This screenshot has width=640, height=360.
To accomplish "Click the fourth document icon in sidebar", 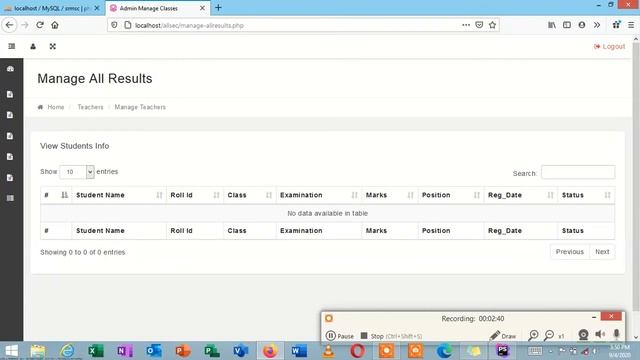I will 10,157.
